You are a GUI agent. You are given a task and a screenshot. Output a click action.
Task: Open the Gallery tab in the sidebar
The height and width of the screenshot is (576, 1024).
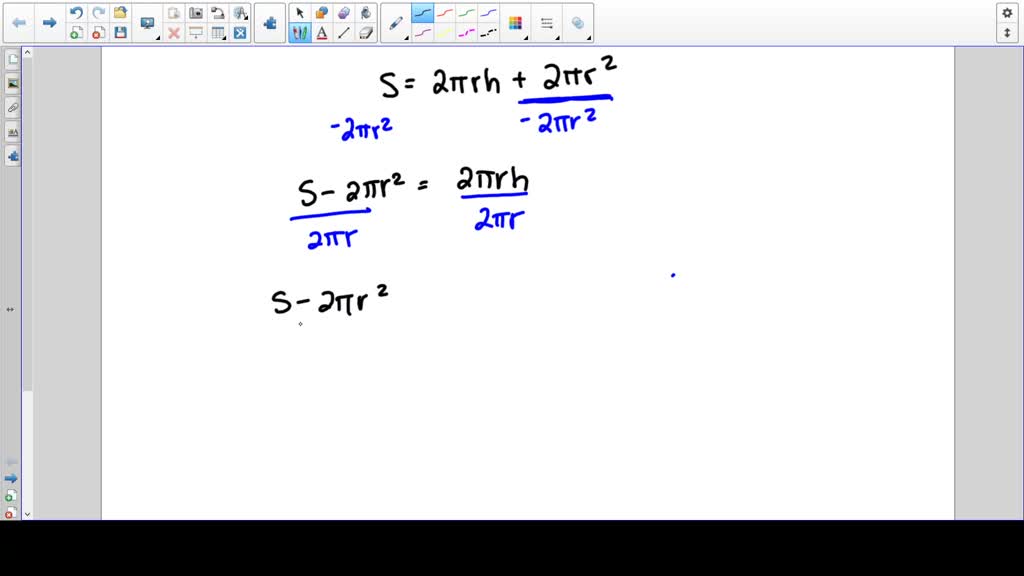point(11,84)
